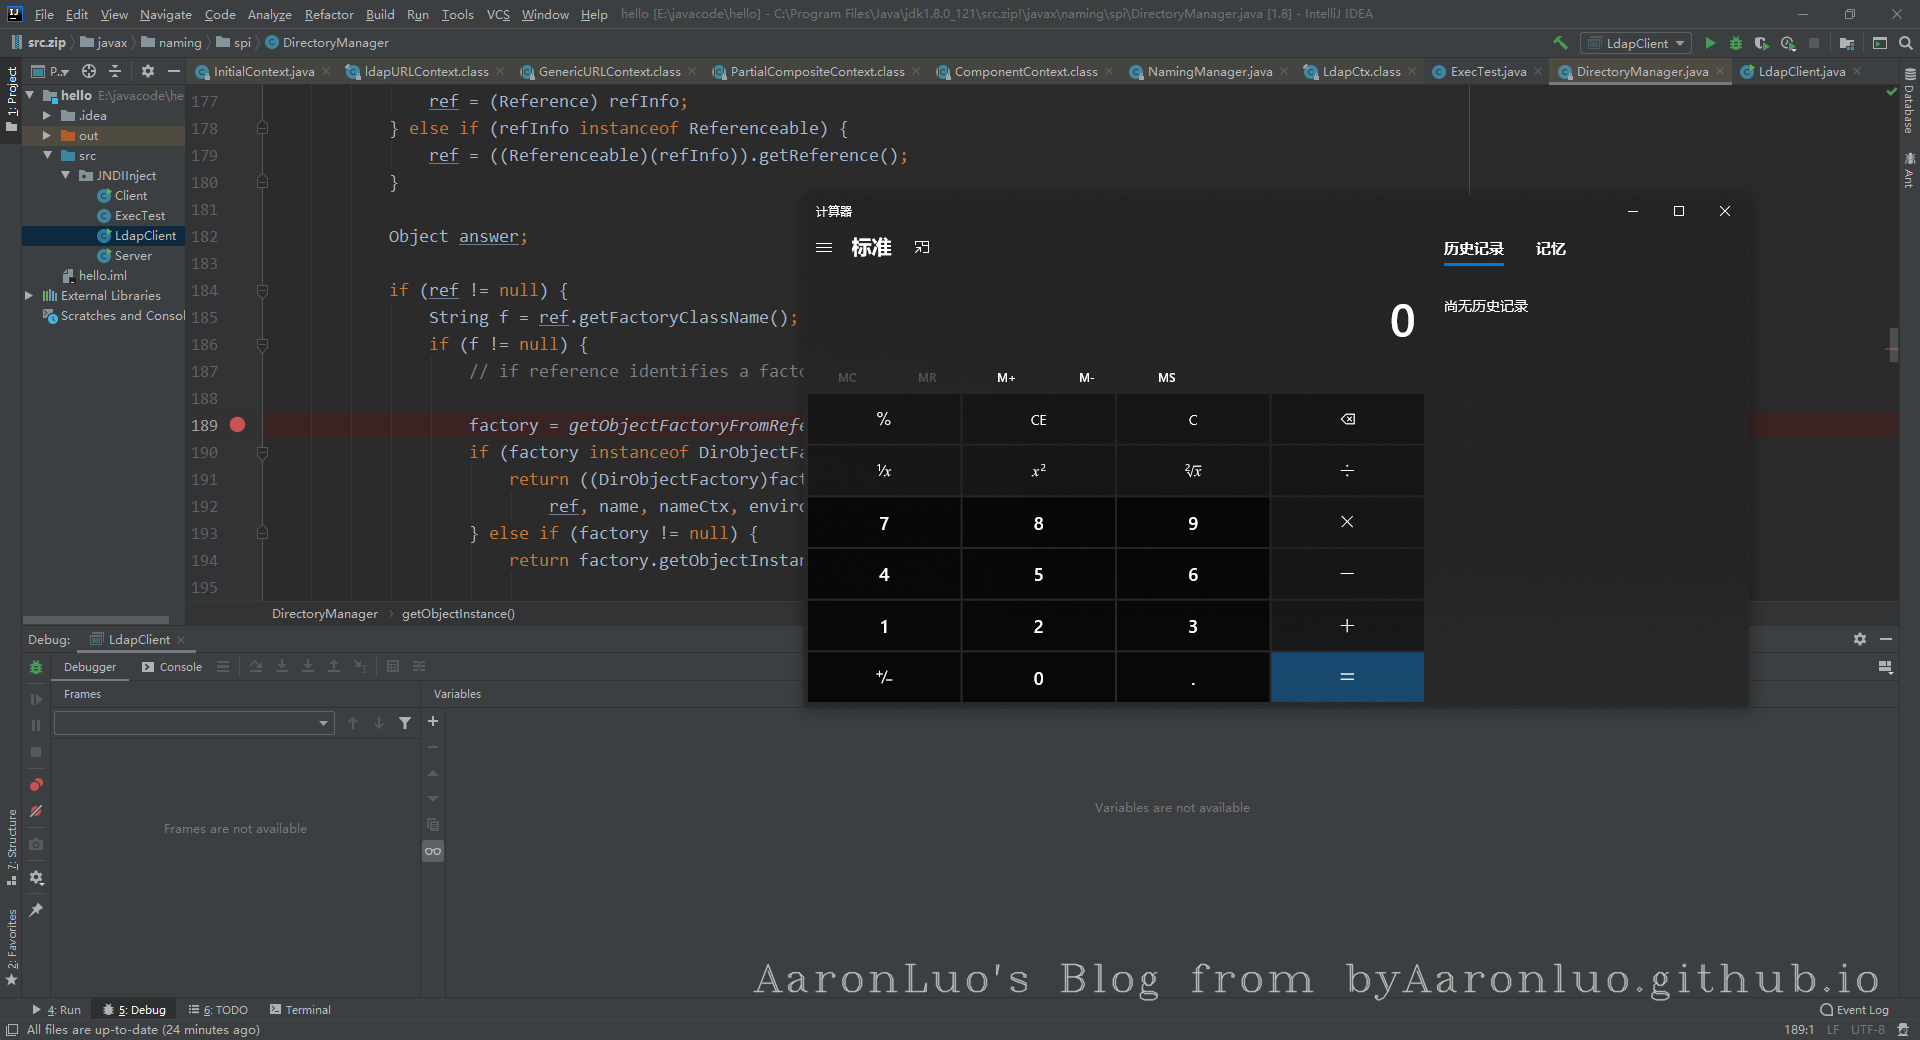The image size is (1920, 1040).
Task: Toggle watches display with the glasses icon
Action: coord(433,851)
